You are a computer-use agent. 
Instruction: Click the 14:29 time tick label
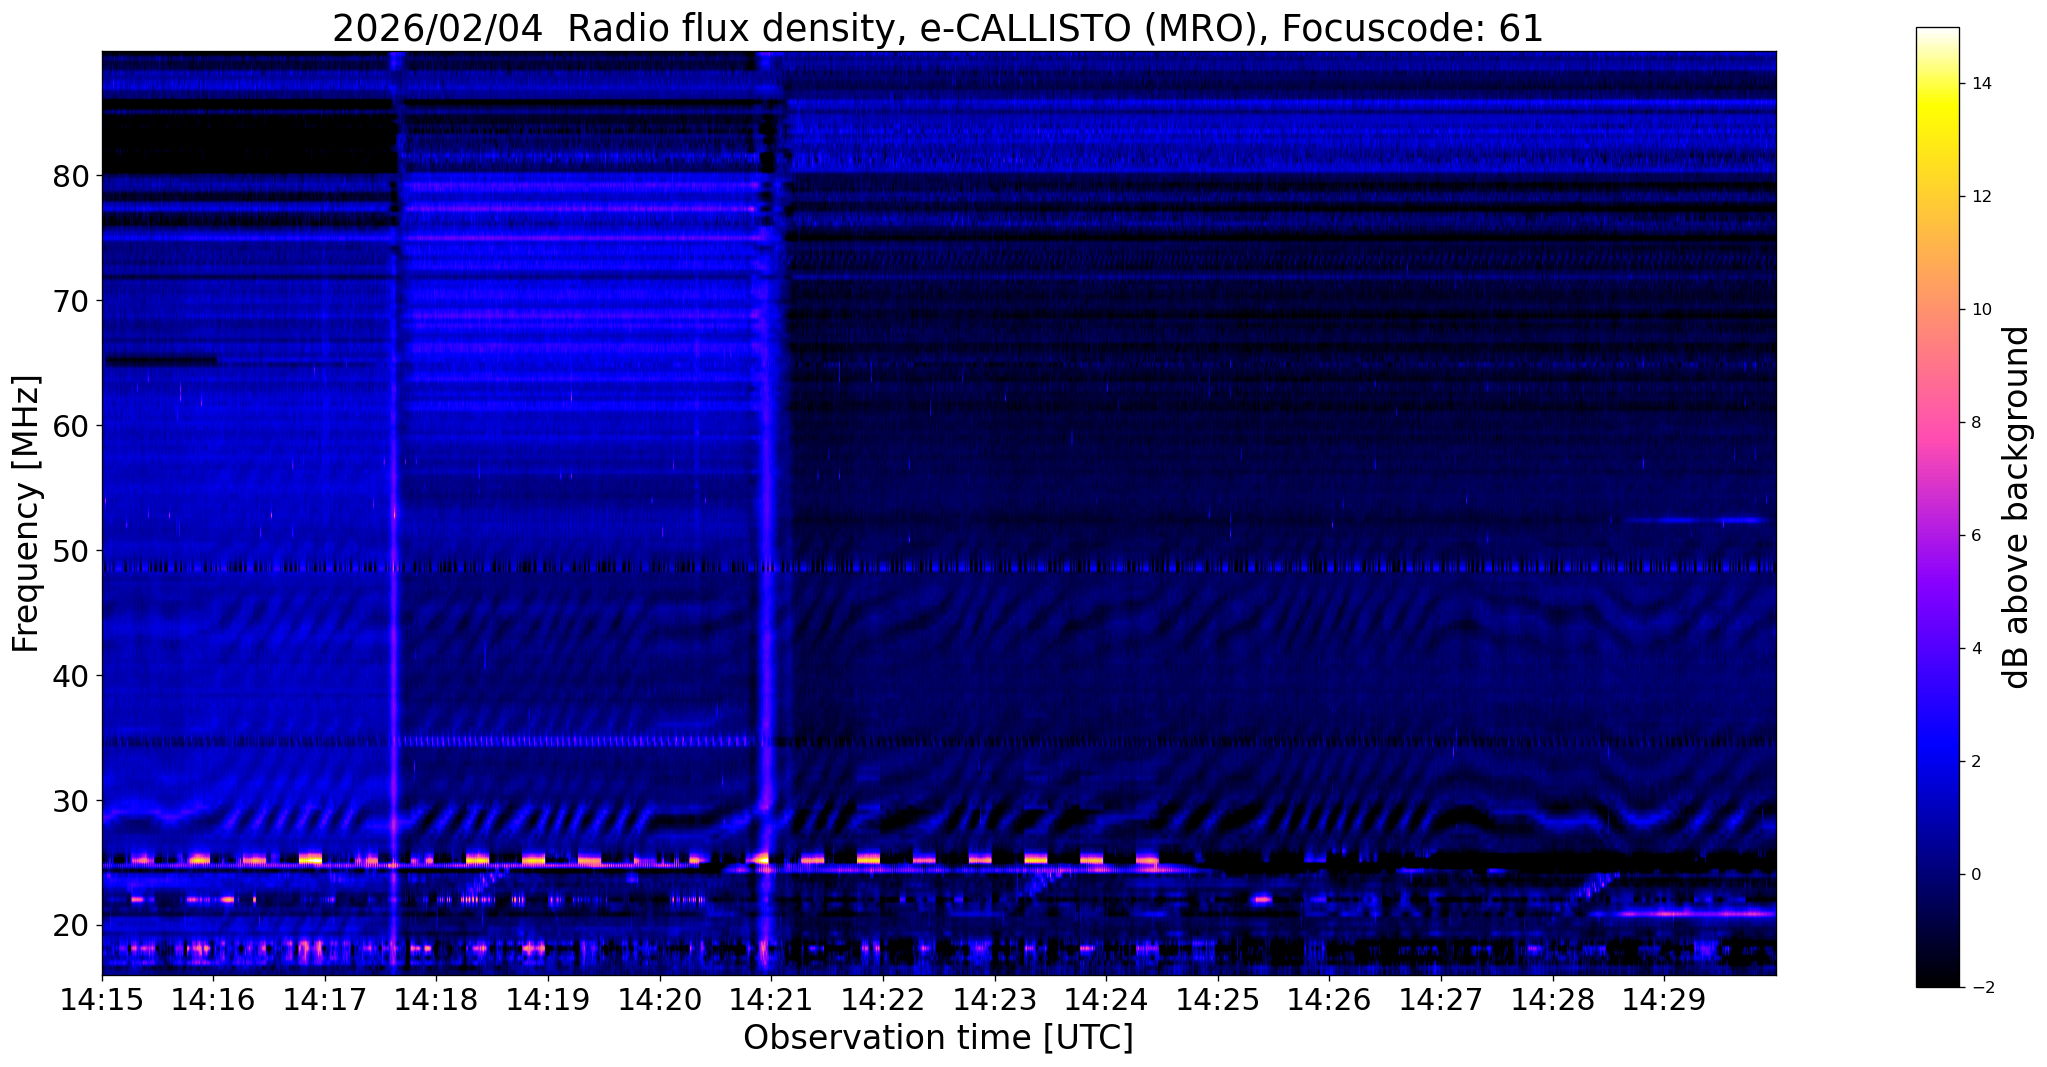(x=1664, y=1001)
